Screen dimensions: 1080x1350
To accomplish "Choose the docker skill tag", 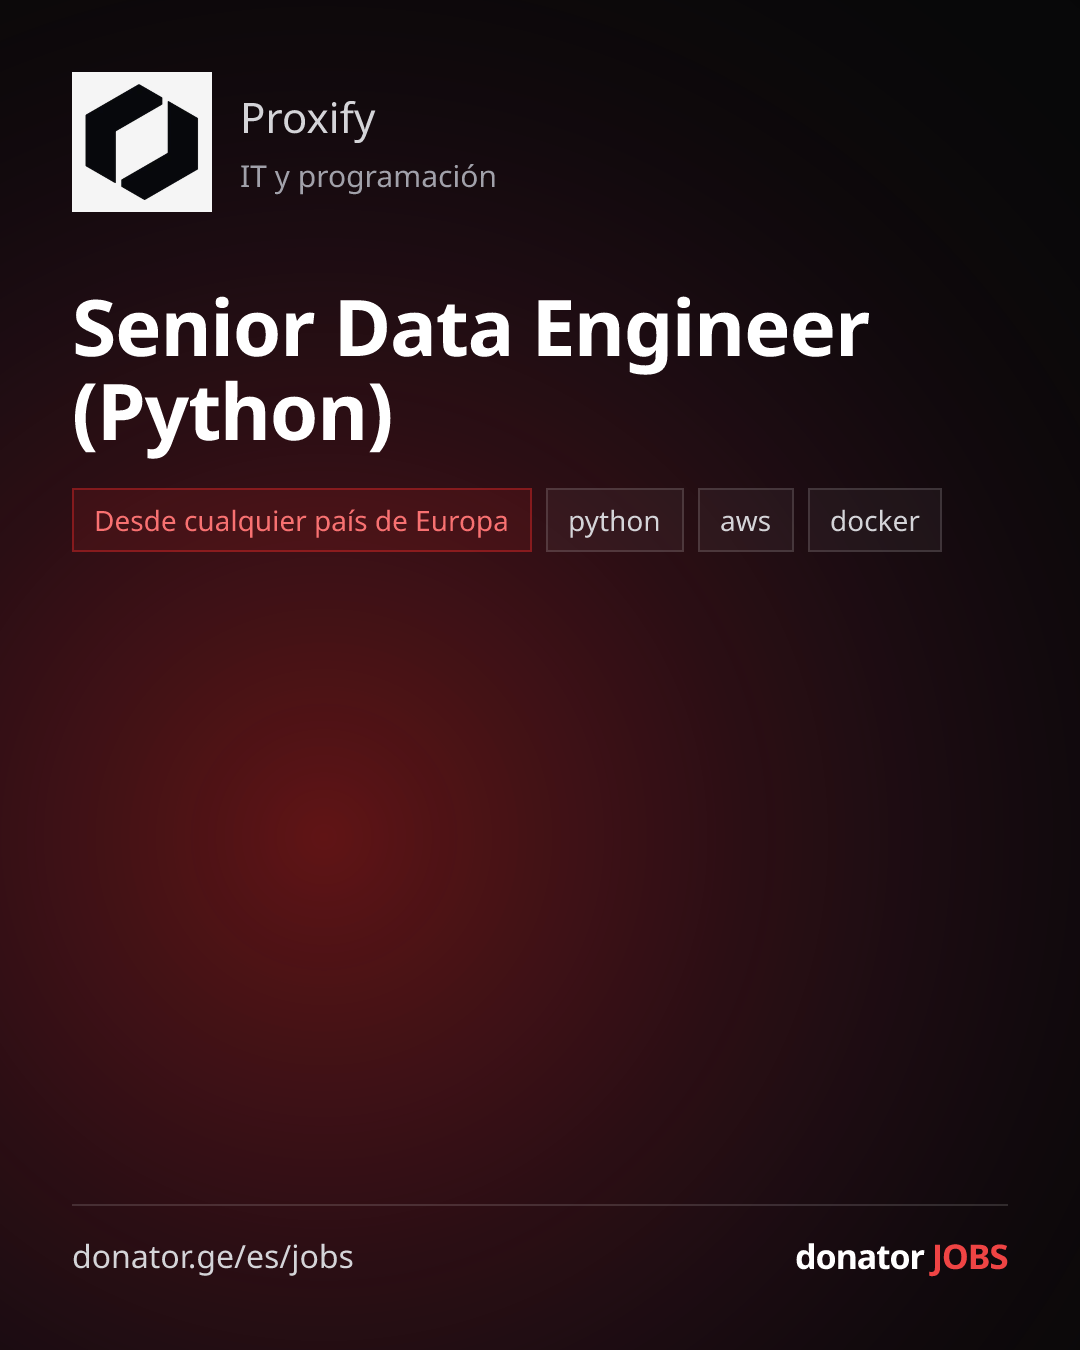I will click(x=875, y=520).
